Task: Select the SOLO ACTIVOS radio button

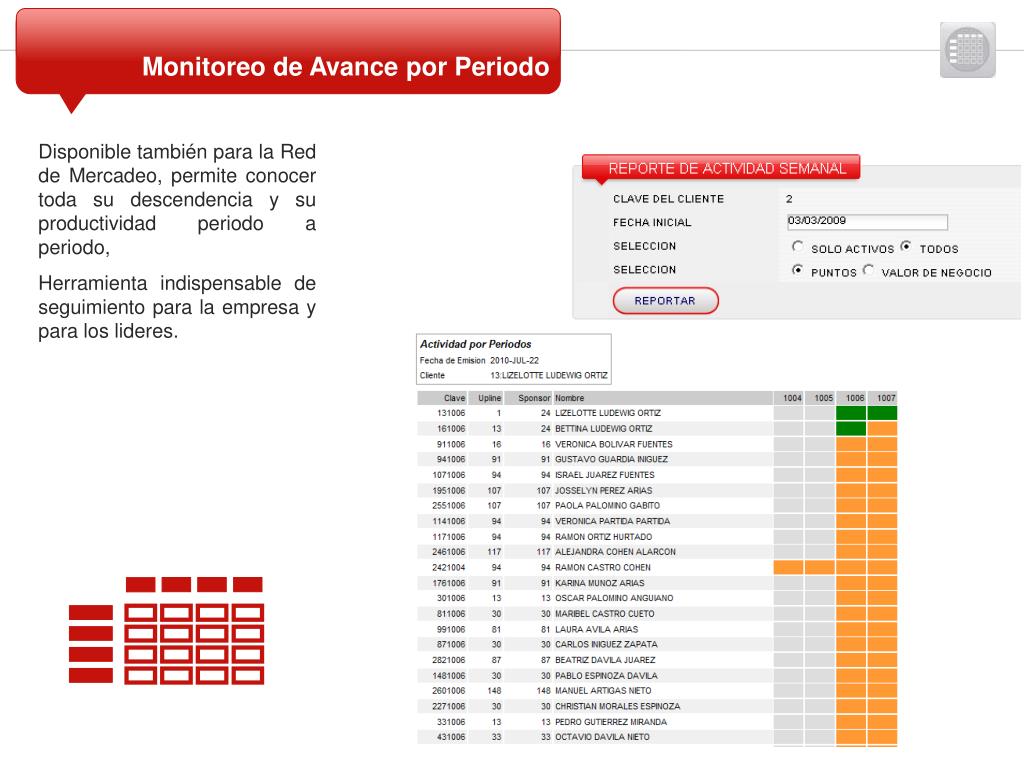Action: tap(797, 246)
